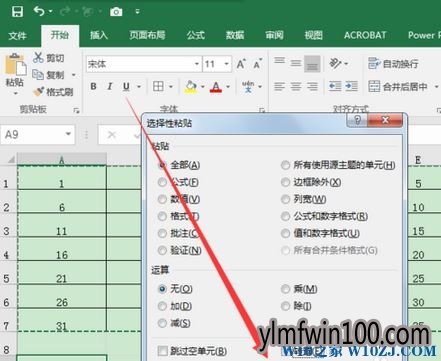The height and width of the screenshot is (361, 441).
Task: Expand the 粘贴 paste options arrow
Action: 15,93
